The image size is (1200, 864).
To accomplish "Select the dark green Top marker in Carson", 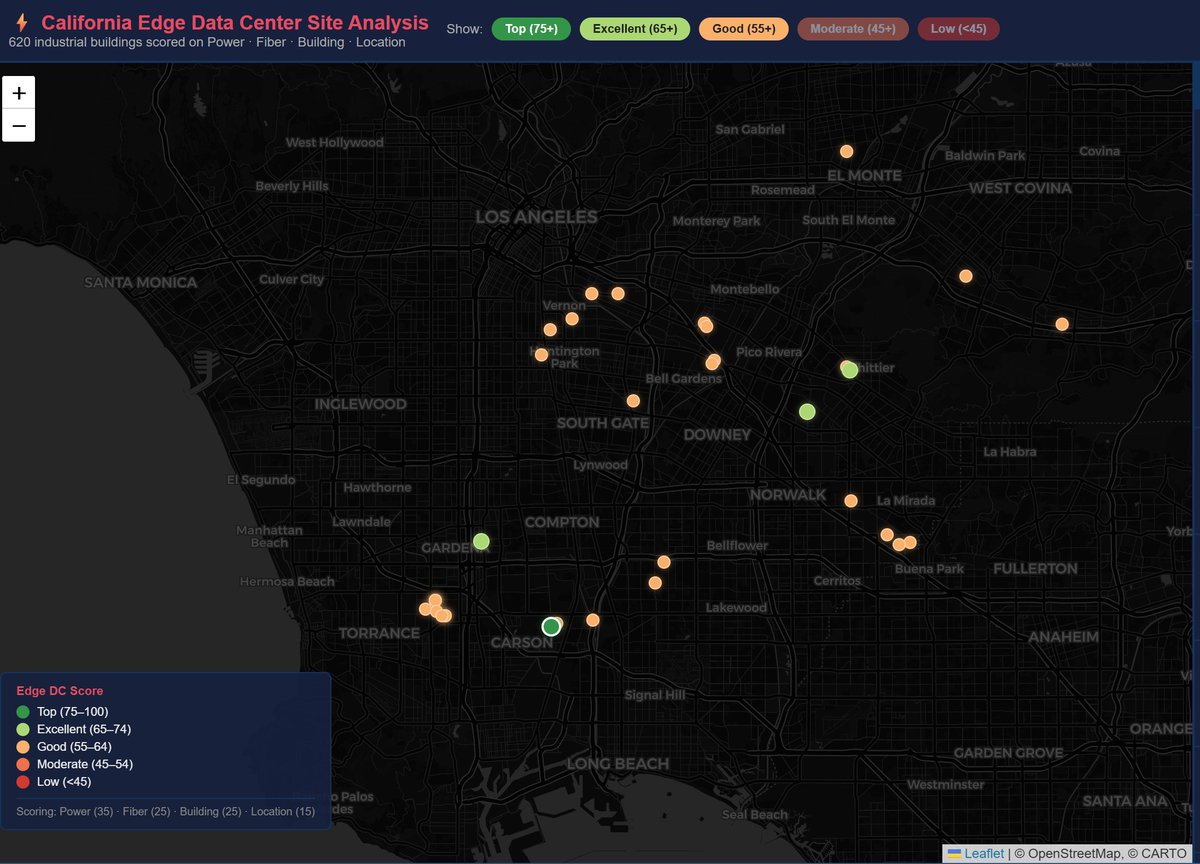I will (551, 626).
